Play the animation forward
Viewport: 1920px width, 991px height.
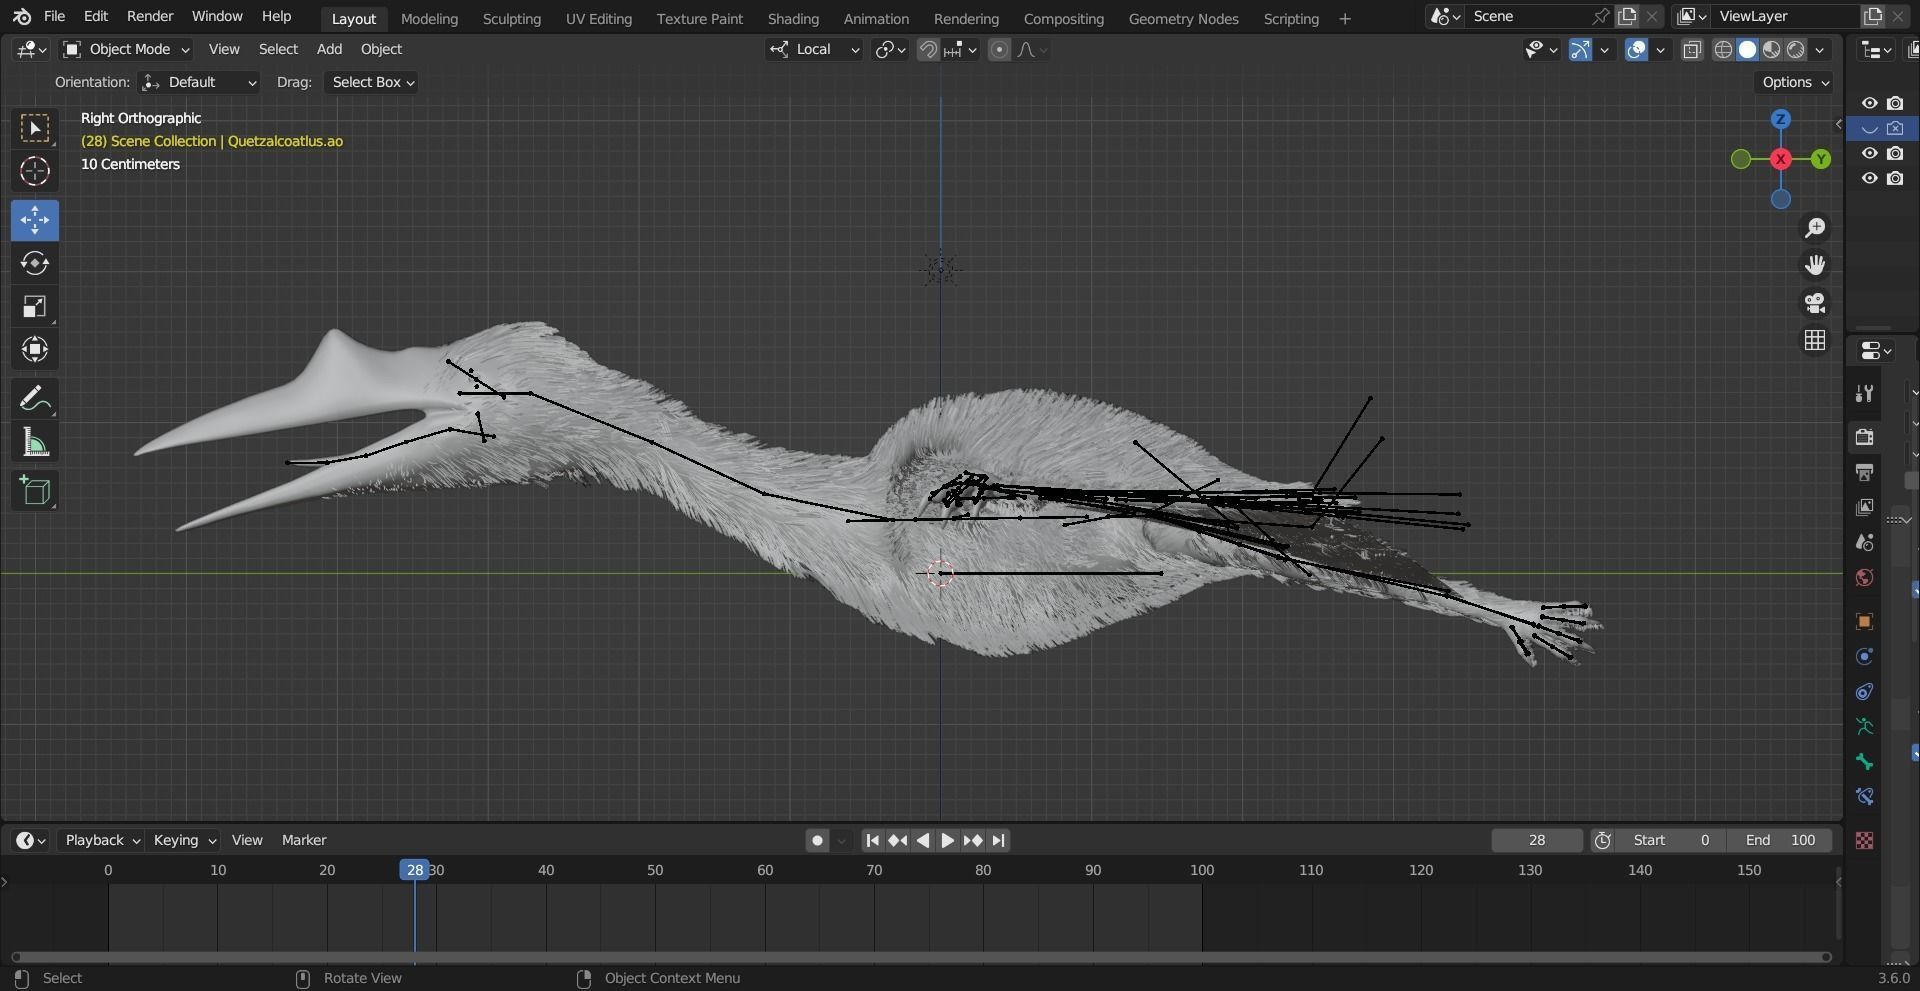click(948, 840)
